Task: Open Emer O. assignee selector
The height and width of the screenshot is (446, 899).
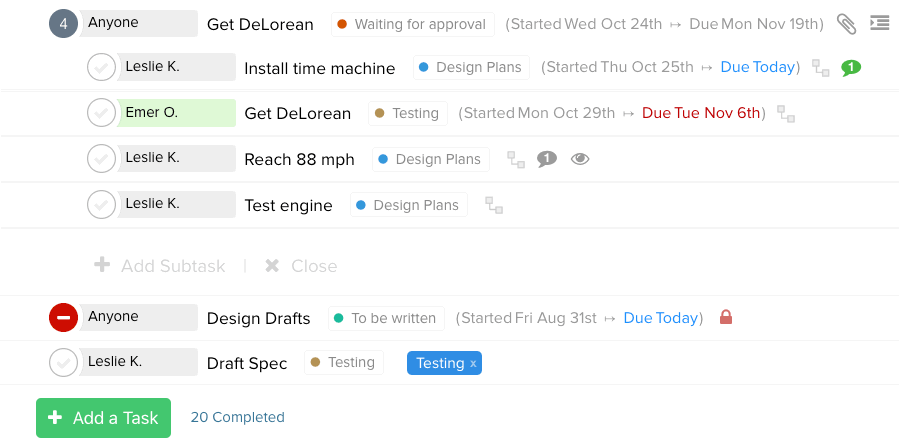Action: (176, 113)
